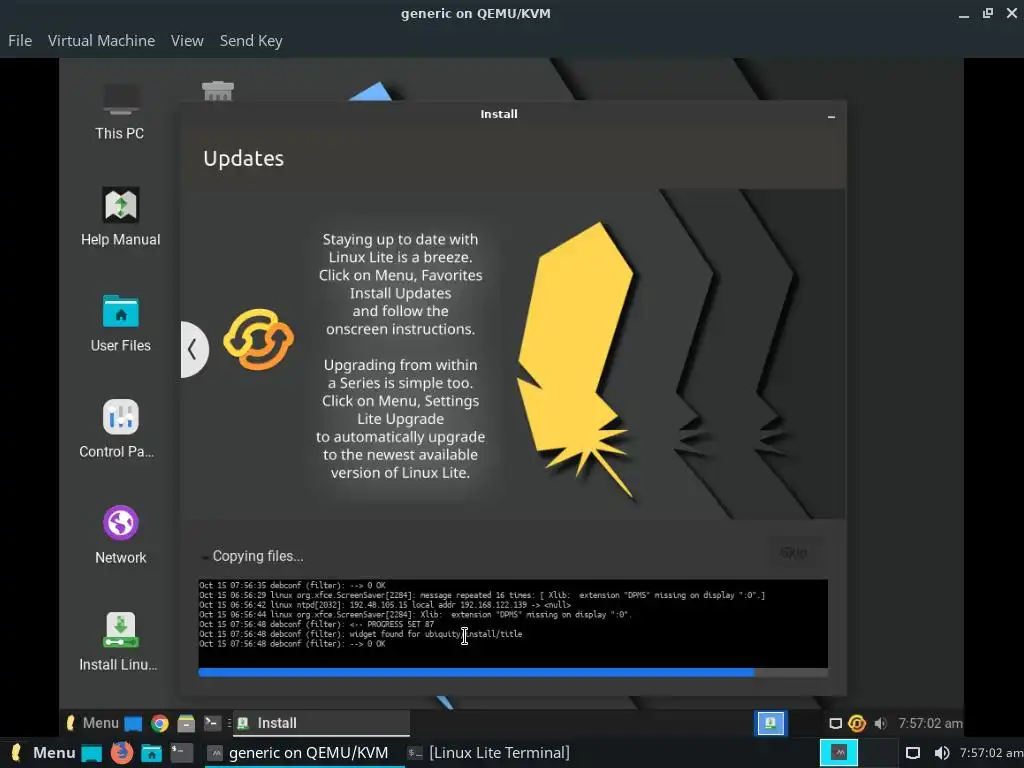The image size is (1024, 768).
Task: Go to the previous installer slide
Action: click(193, 349)
